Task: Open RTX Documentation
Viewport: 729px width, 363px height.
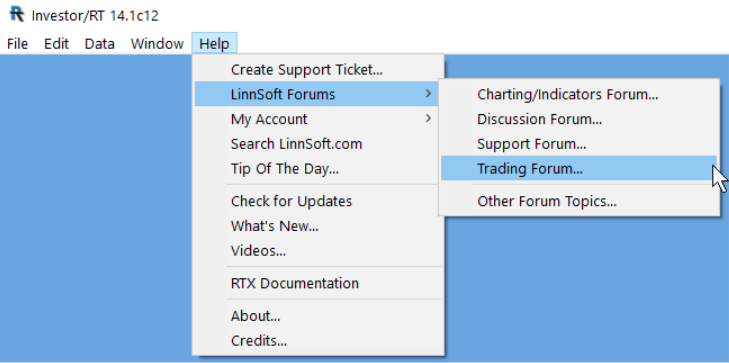Action: click(318, 283)
